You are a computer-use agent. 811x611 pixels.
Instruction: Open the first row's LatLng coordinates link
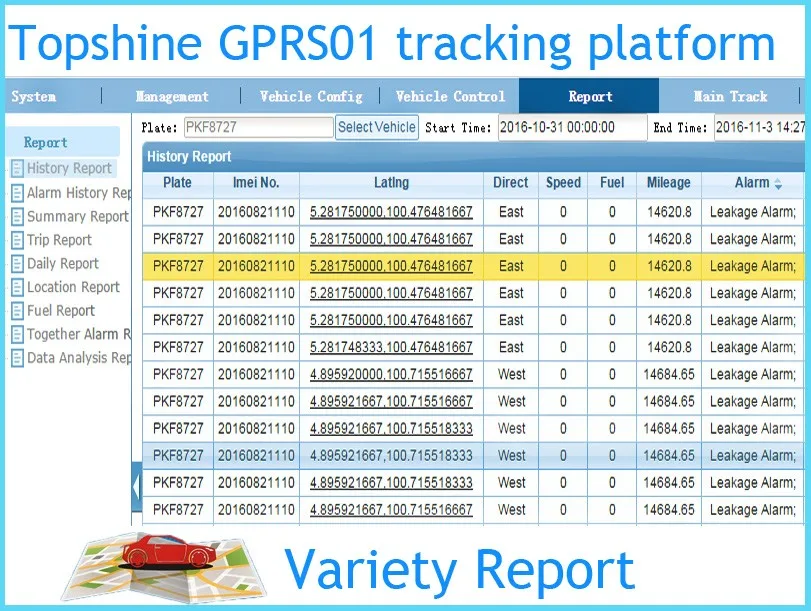[391, 212]
